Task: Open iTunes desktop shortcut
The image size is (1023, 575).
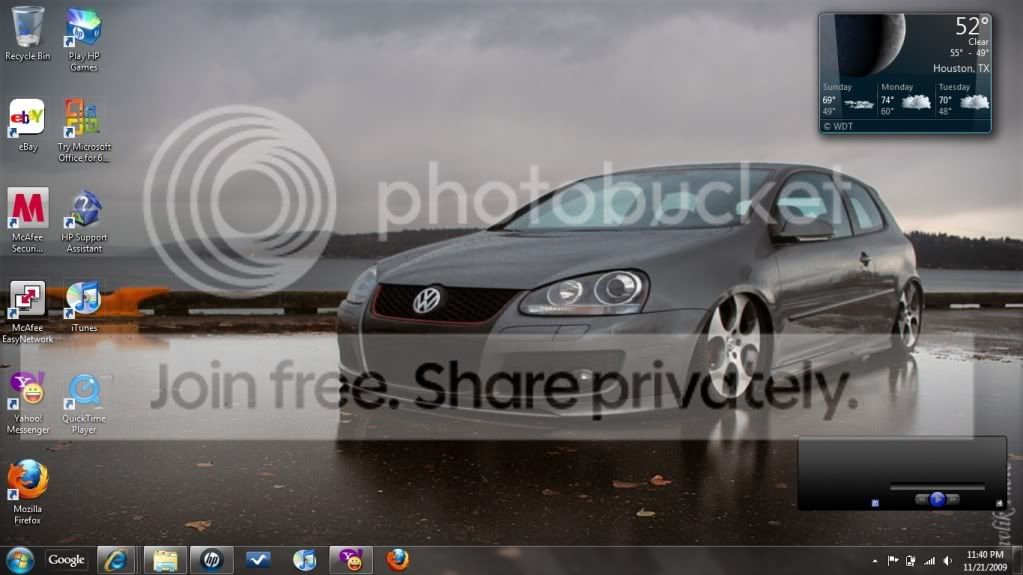Action: tap(84, 305)
